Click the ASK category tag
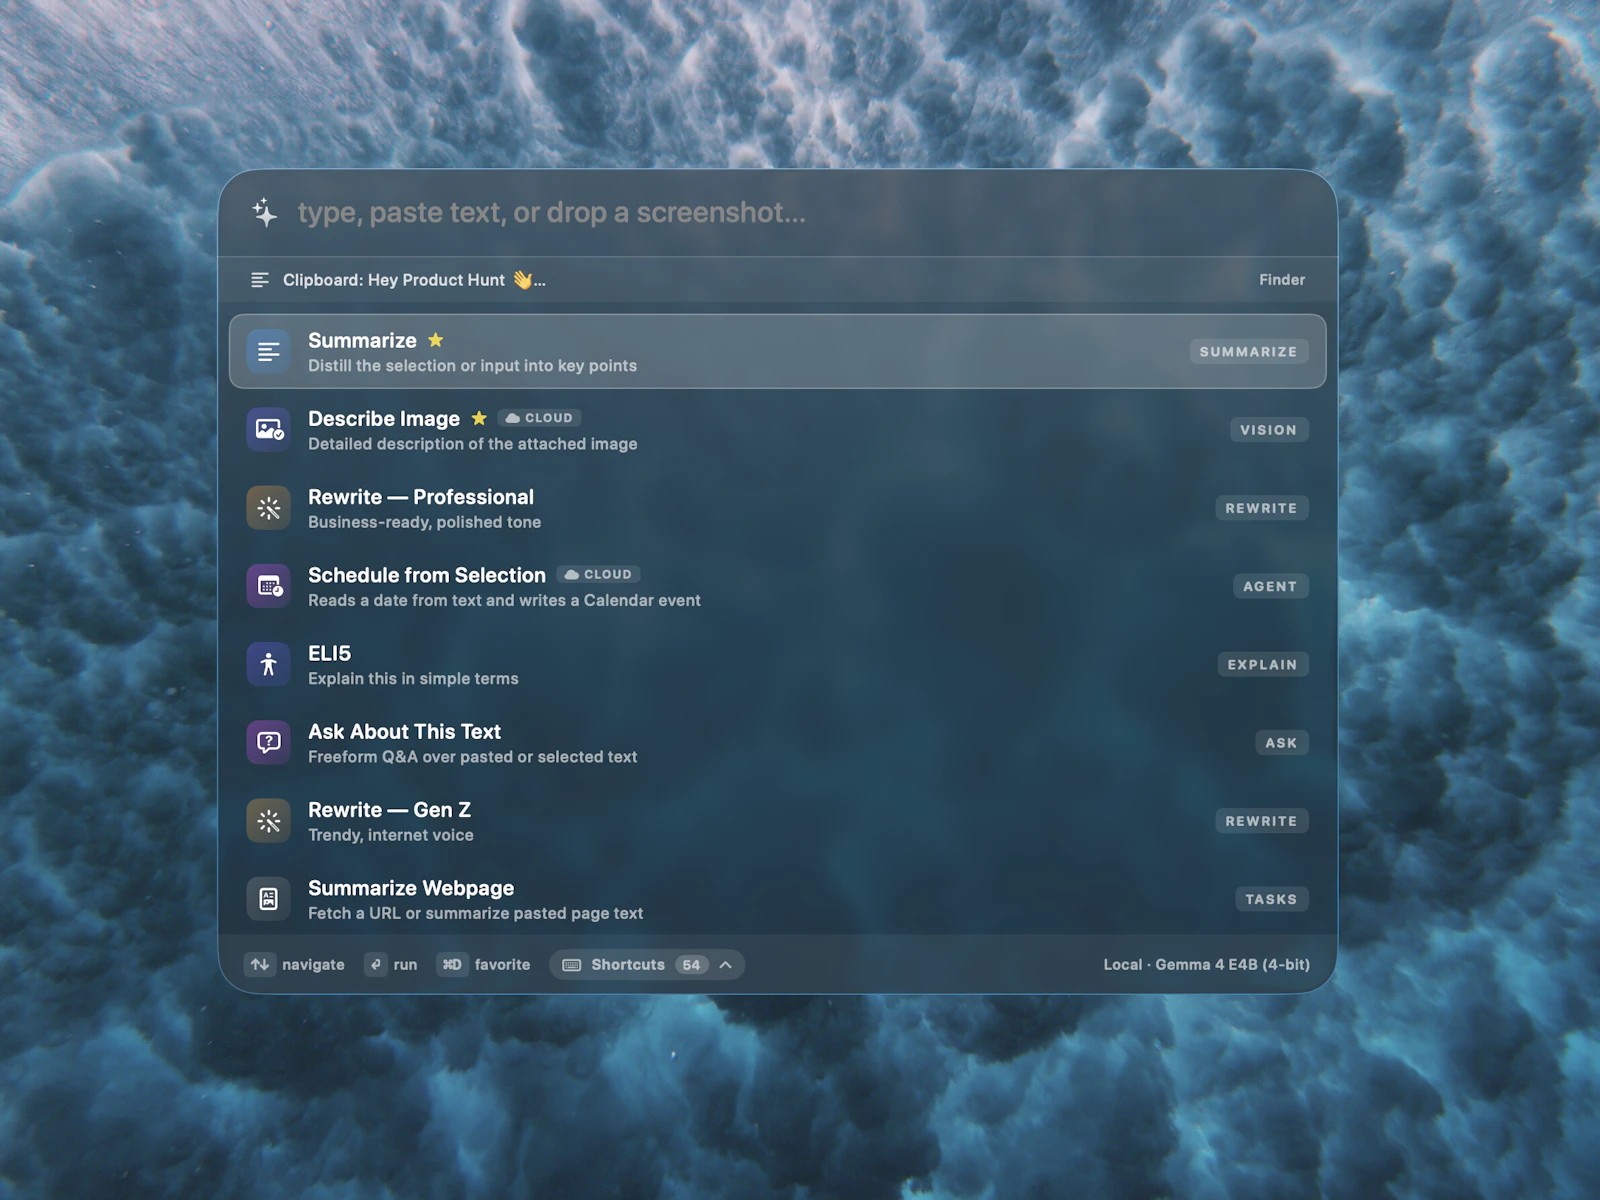This screenshot has height=1200, width=1600. pos(1281,743)
